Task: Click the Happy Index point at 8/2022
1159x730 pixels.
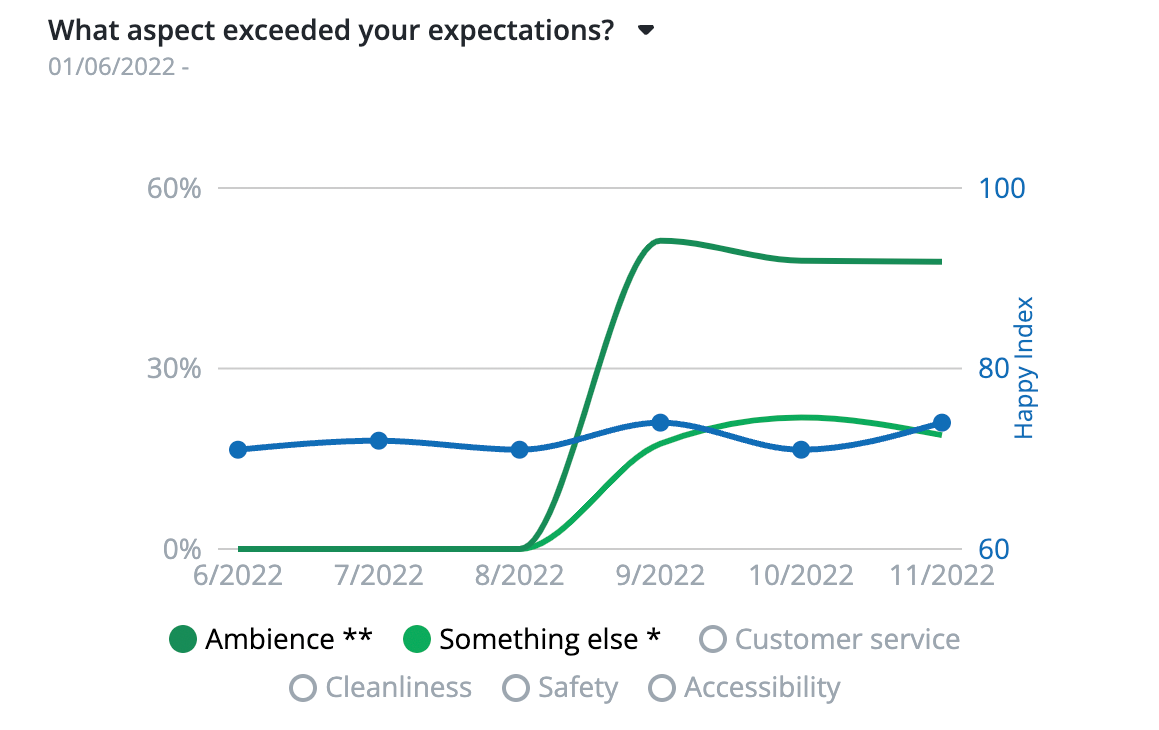Action: (x=519, y=450)
